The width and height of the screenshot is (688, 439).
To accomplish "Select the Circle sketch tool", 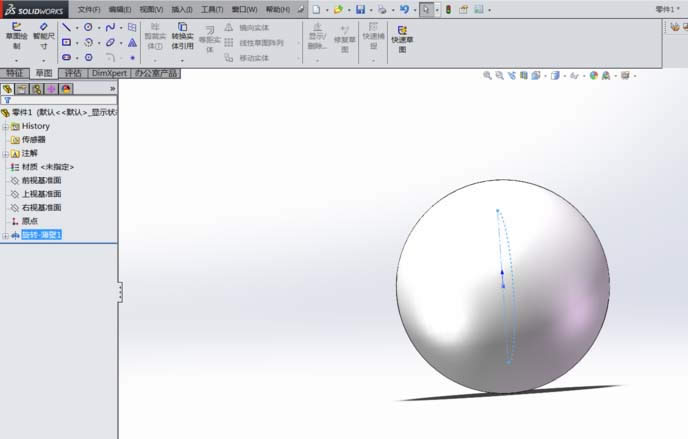I will click(88, 27).
